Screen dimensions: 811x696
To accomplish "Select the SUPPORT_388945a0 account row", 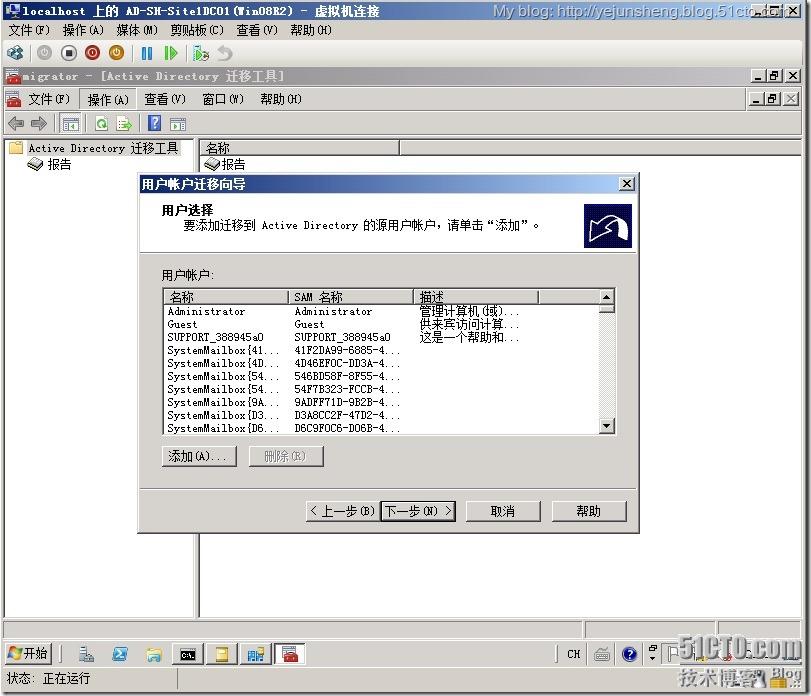I will coord(381,337).
